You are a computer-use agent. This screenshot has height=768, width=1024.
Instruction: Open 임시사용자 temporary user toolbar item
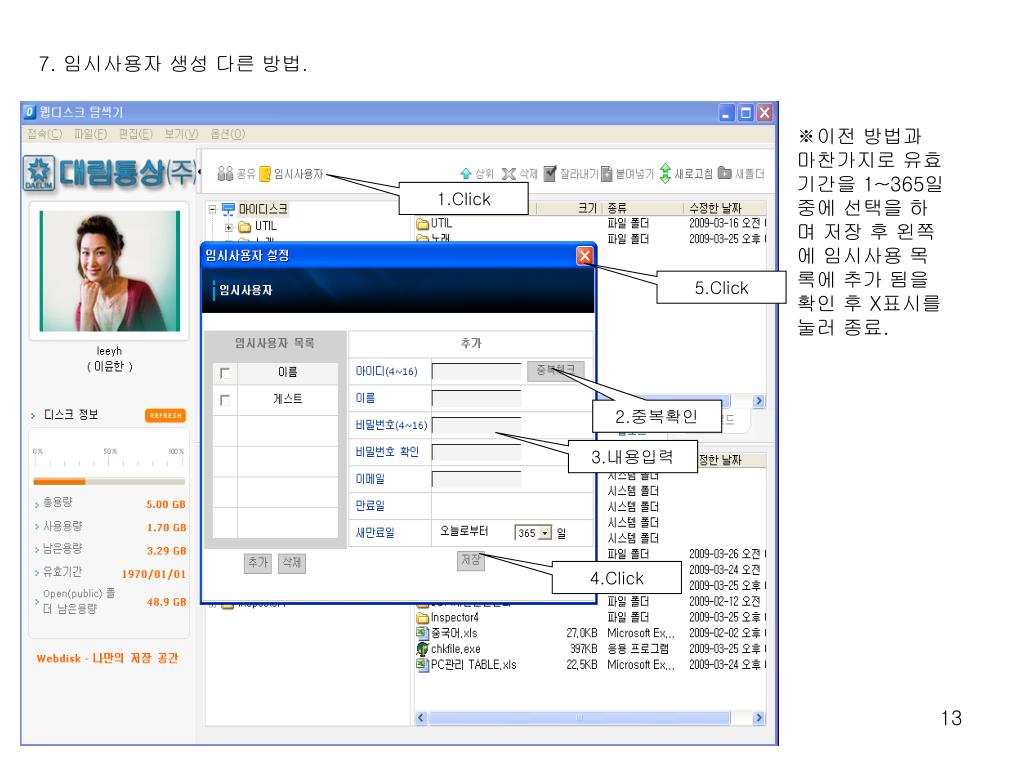291,174
